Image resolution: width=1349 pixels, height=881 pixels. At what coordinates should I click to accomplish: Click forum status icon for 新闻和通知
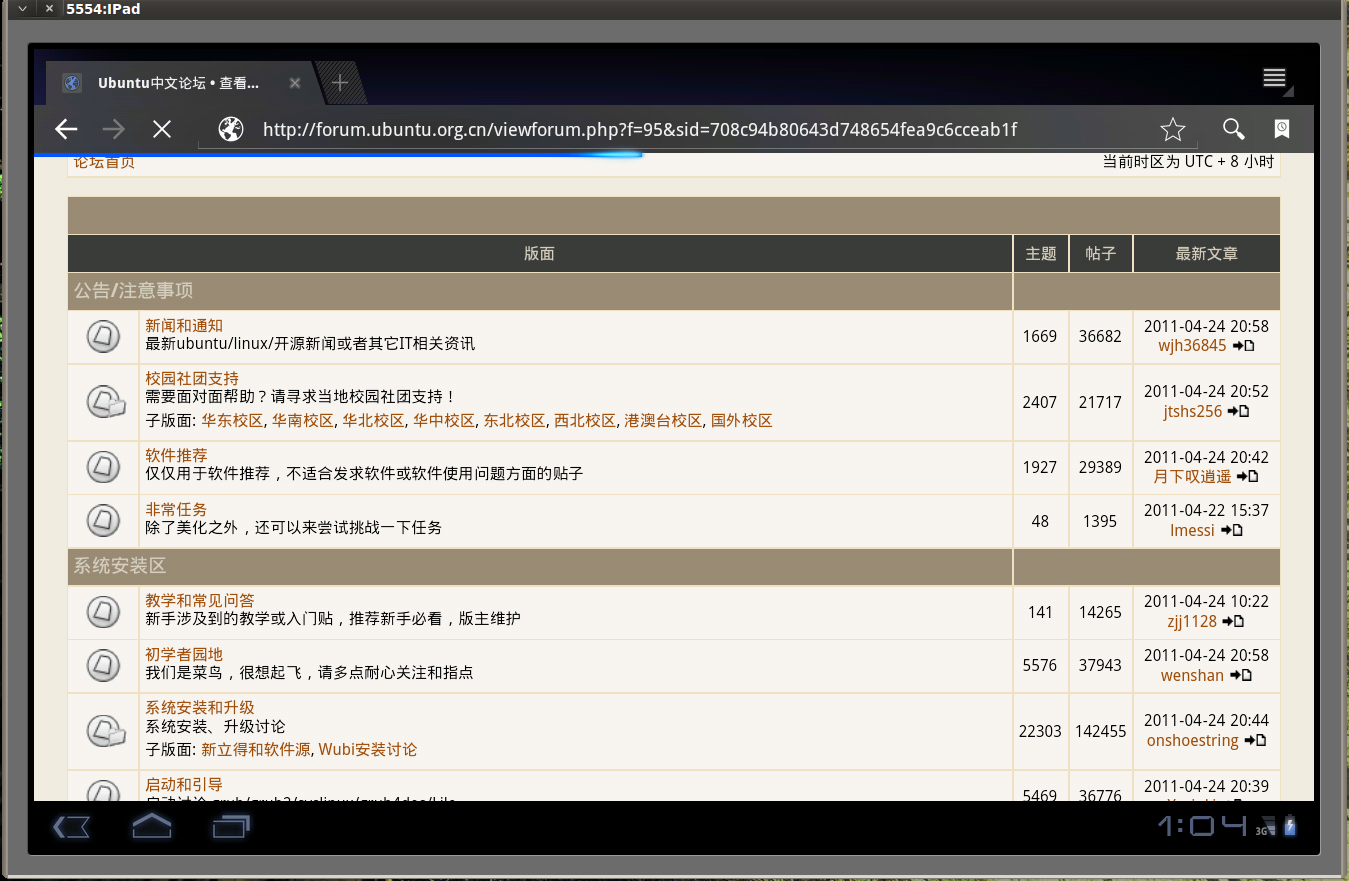click(103, 336)
